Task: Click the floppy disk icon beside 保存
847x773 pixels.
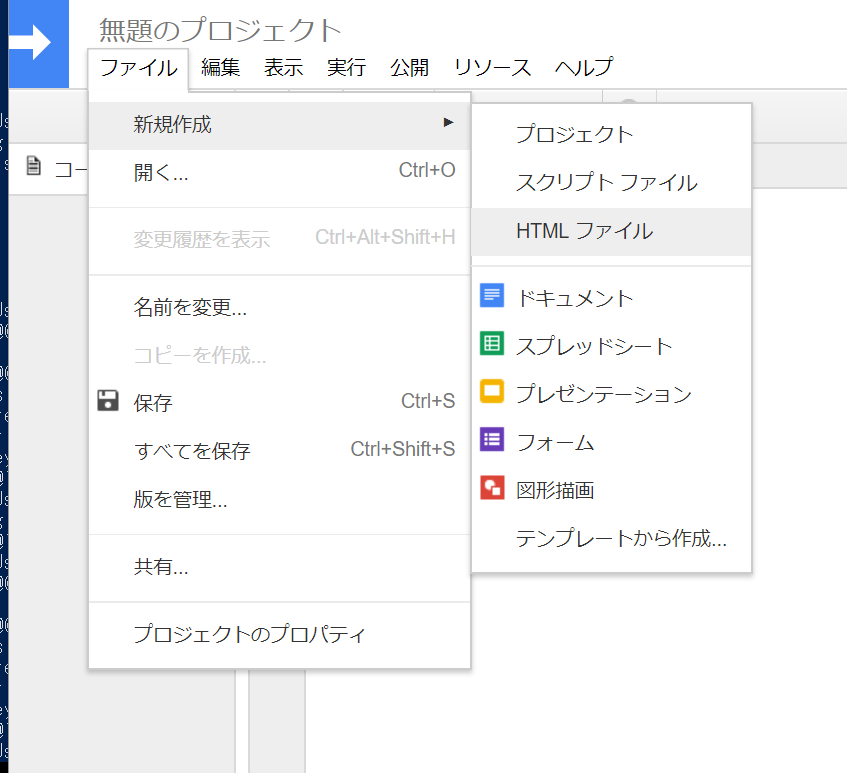Action: click(x=107, y=400)
